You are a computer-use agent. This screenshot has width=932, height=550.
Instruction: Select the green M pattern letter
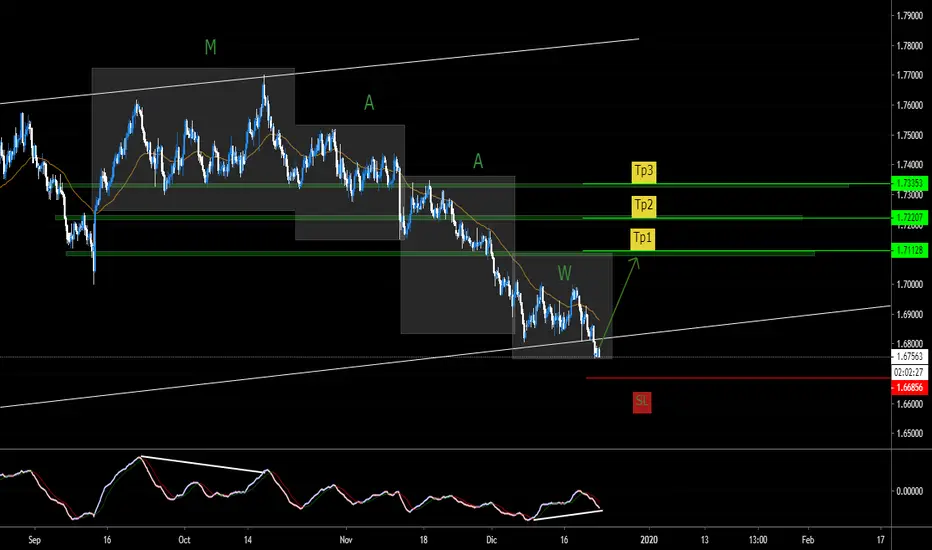click(210, 48)
